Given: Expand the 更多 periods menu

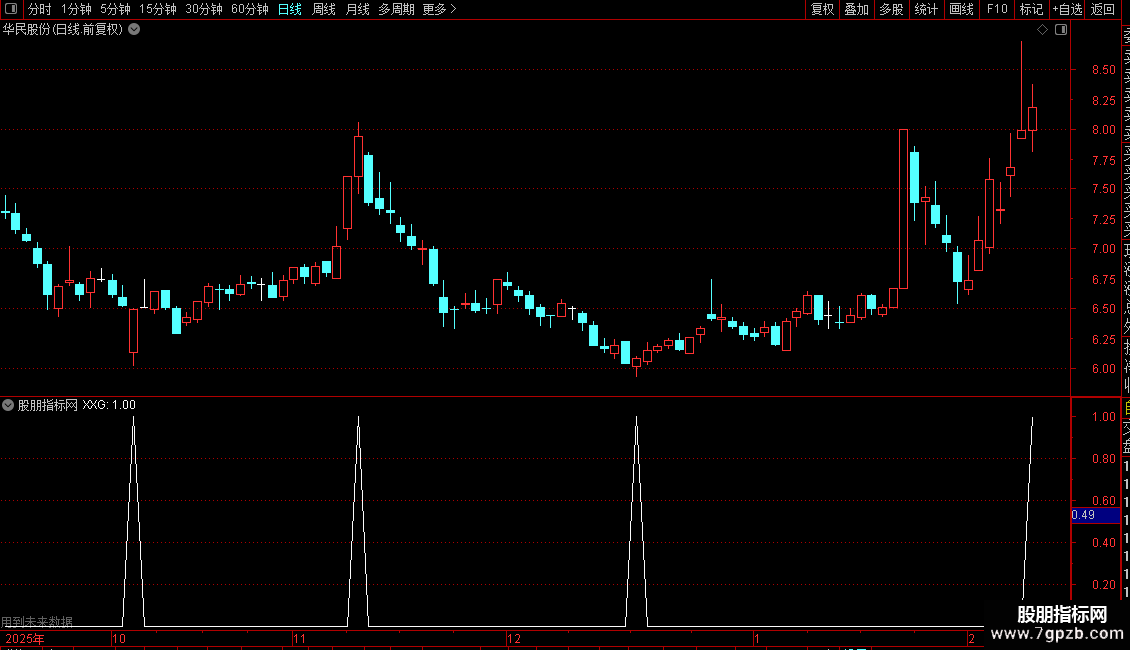Looking at the screenshot, I should pos(440,9).
